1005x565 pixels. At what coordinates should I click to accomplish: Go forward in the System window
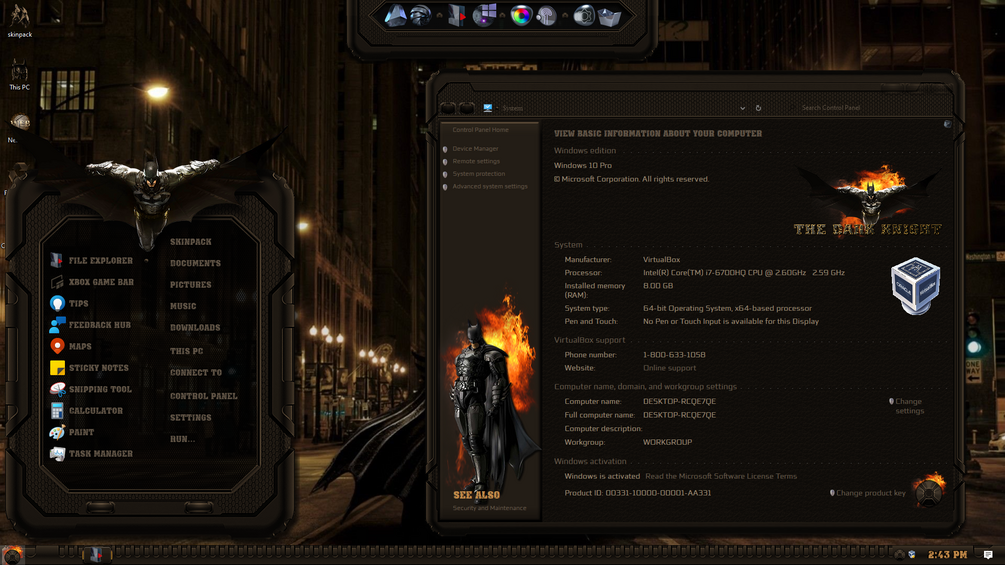[467, 108]
